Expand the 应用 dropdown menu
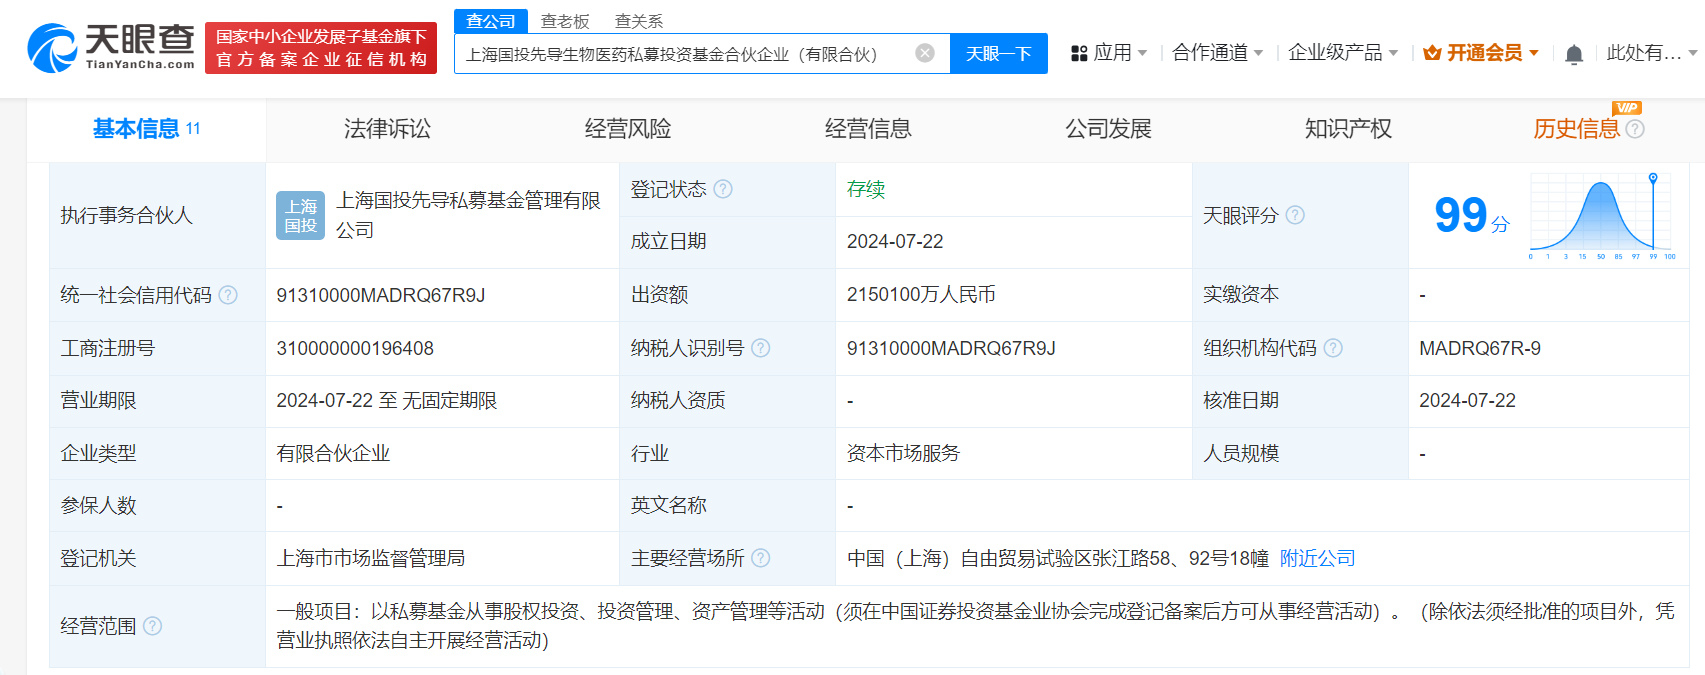 [x=1109, y=53]
